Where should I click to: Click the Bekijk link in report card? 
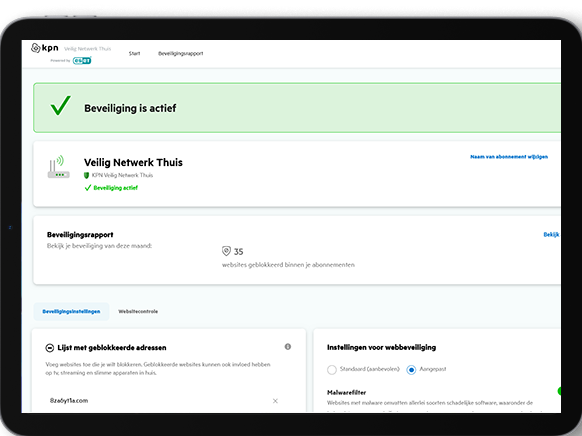(x=552, y=235)
